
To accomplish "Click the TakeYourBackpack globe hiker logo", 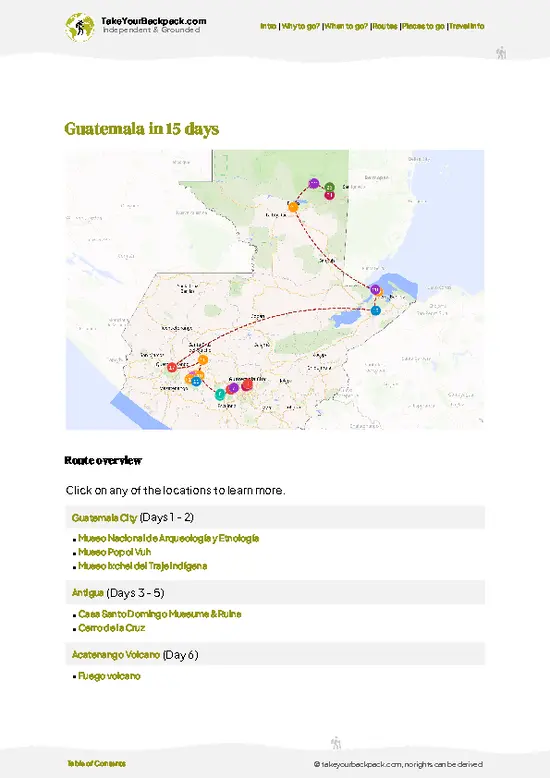I will 79,27.
